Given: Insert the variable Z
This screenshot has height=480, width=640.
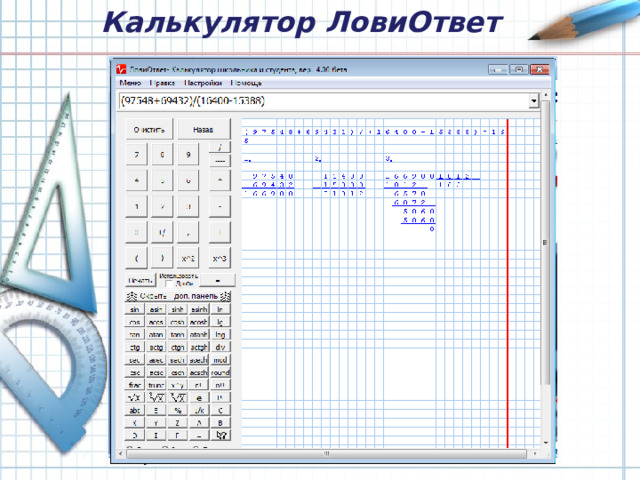Looking at the screenshot, I should (177, 423).
